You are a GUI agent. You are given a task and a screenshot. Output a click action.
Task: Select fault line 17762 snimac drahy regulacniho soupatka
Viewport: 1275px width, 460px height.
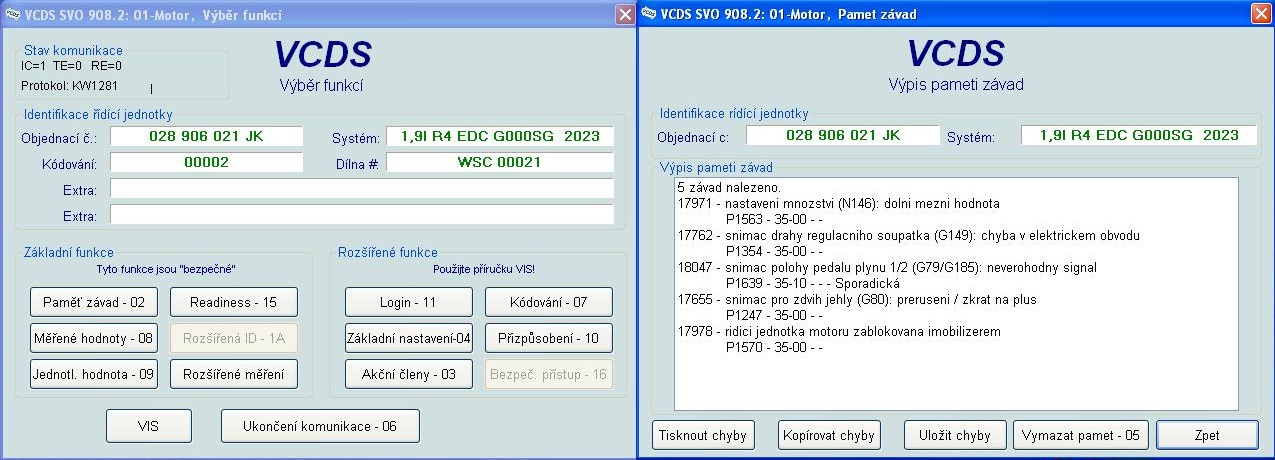click(x=908, y=236)
